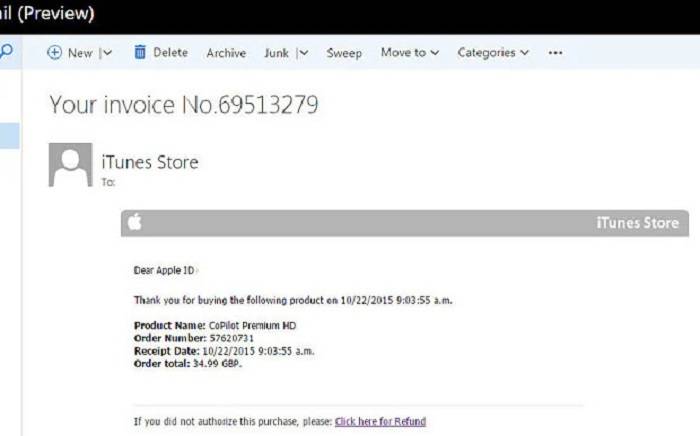Click the 'Click here for Refund' link
700x436 pixels.
(380, 421)
